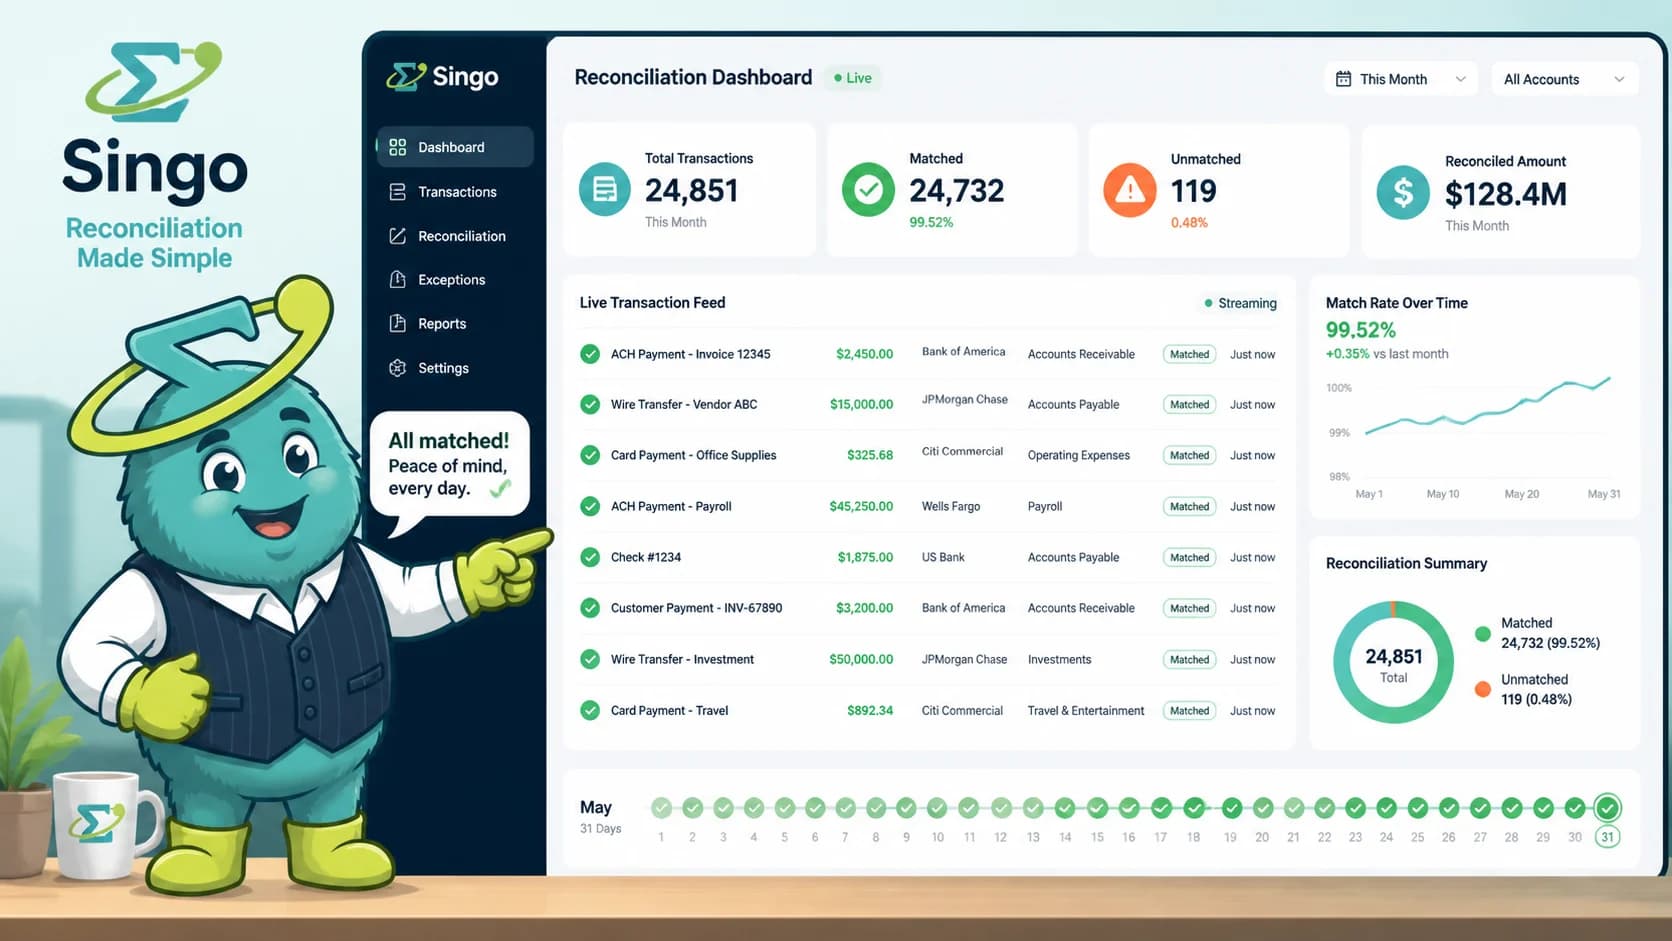Click the Singo logo in the sidebar

pyautogui.click(x=442, y=77)
